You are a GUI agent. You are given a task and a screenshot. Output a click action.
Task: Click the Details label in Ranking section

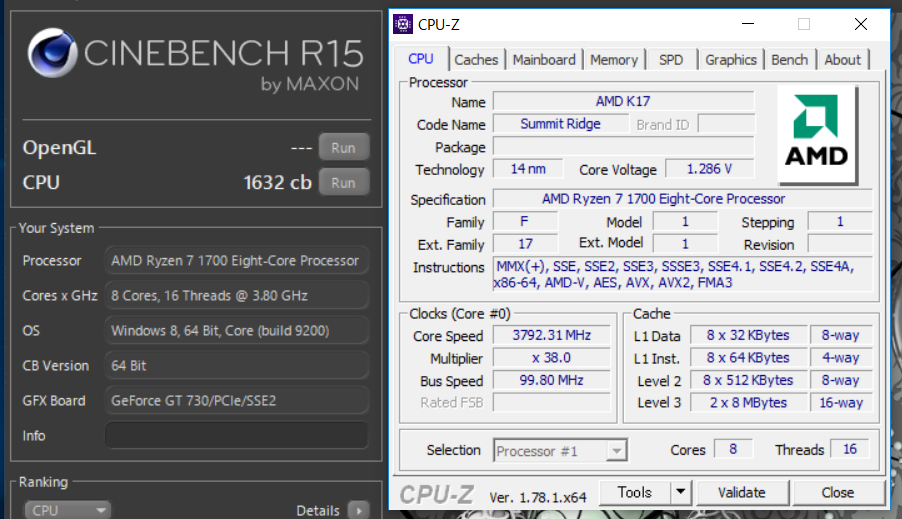[318, 510]
